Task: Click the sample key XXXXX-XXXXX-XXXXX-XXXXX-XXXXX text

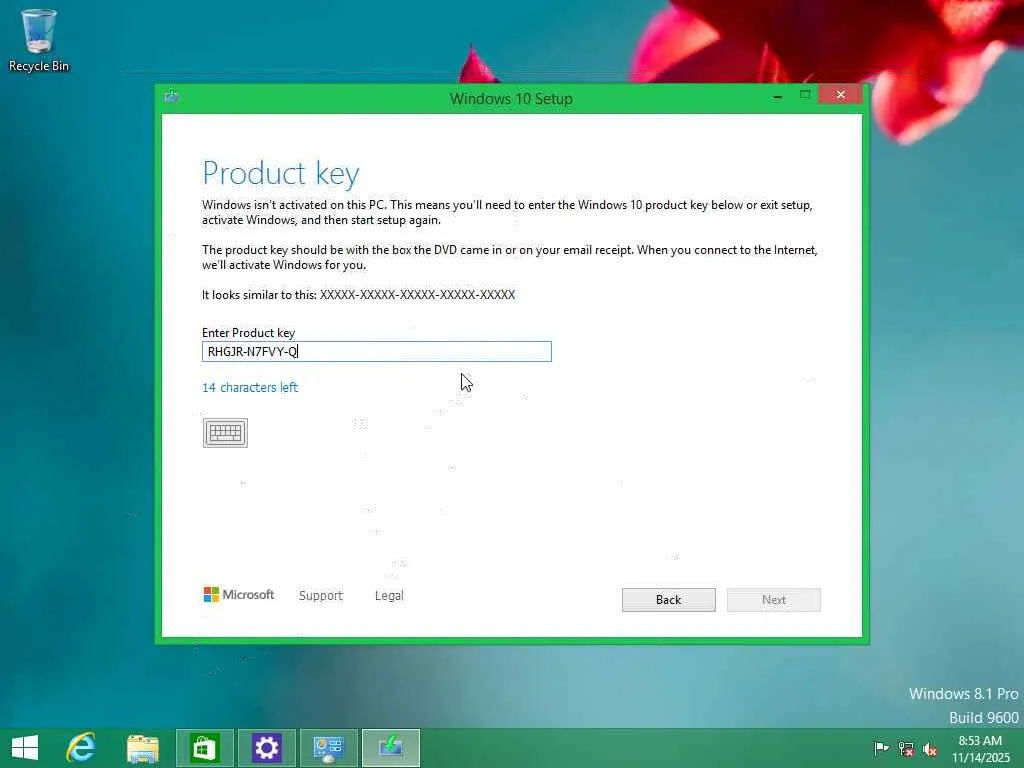Action: point(417,295)
